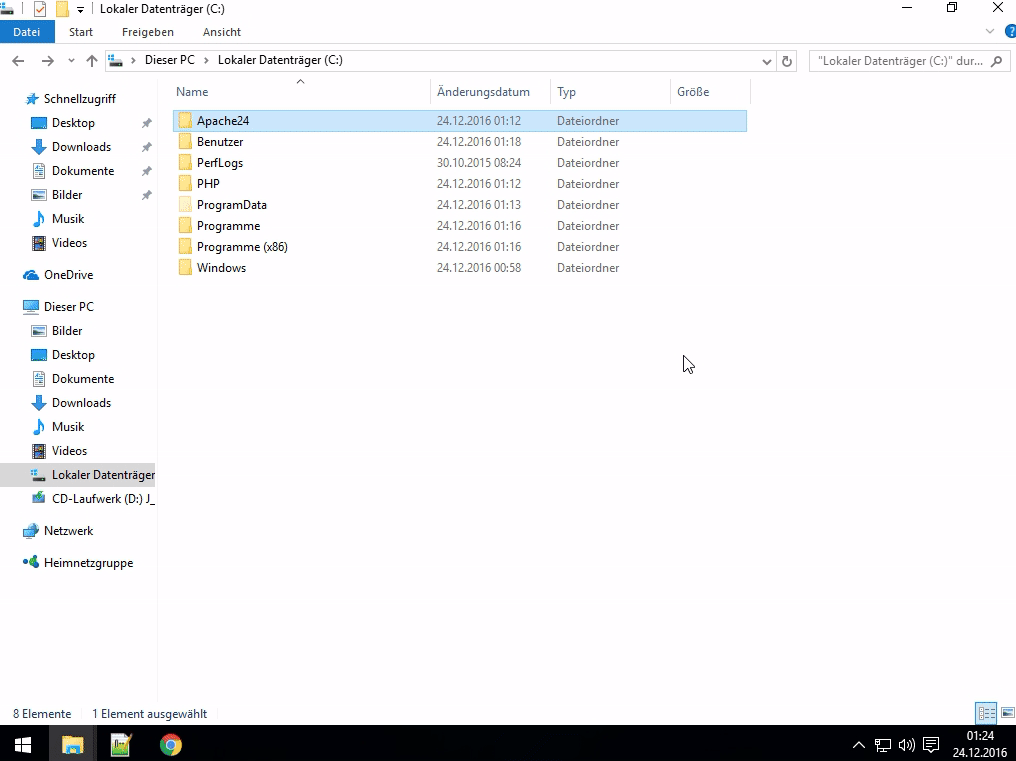The image size is (1016, 761).
Task: Open OneDrive in the navigation pane
Action: coord(68,275)
